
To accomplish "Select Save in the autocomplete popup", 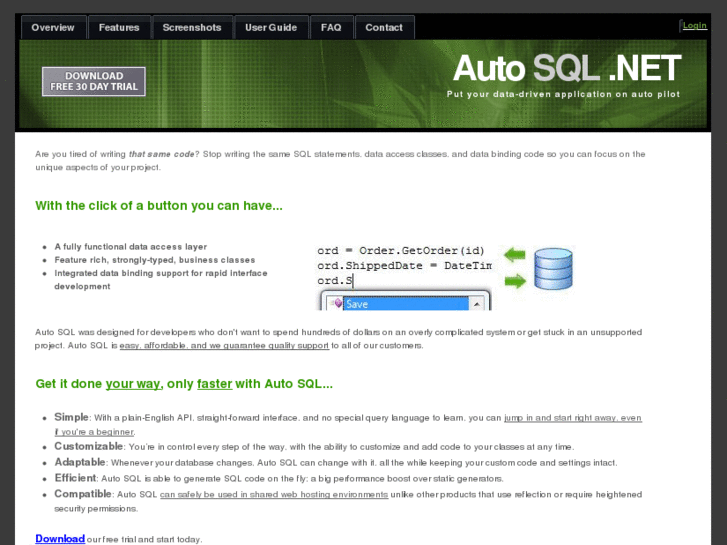I will click(x=406, y=304).
